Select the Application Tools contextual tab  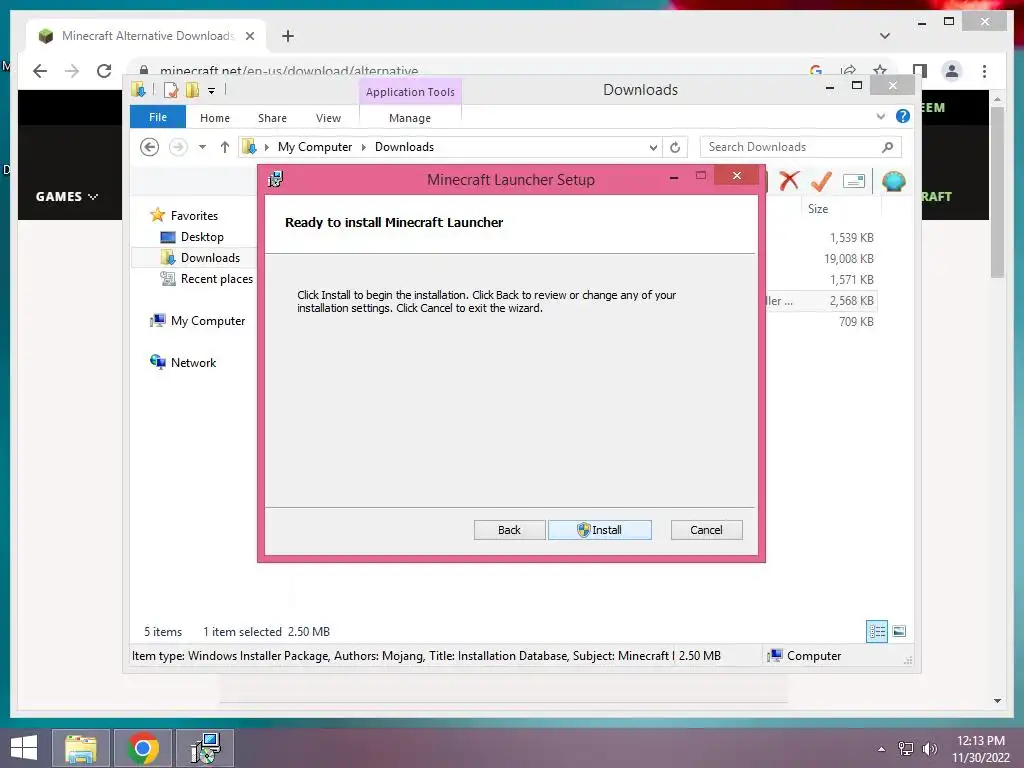410,91
